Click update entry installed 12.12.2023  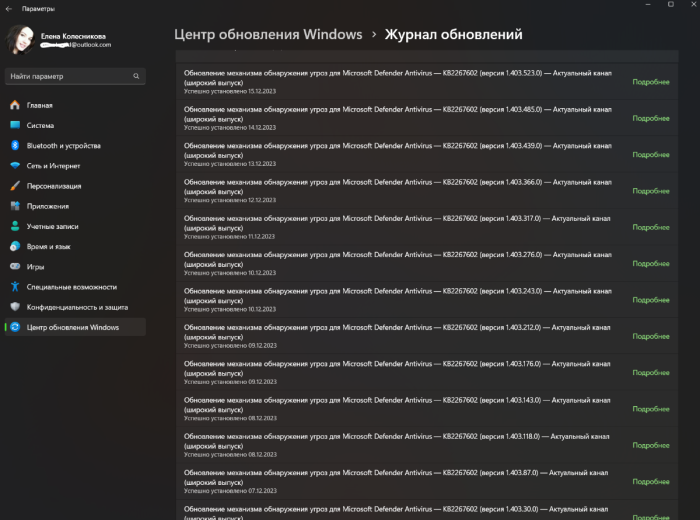[427, 191]
